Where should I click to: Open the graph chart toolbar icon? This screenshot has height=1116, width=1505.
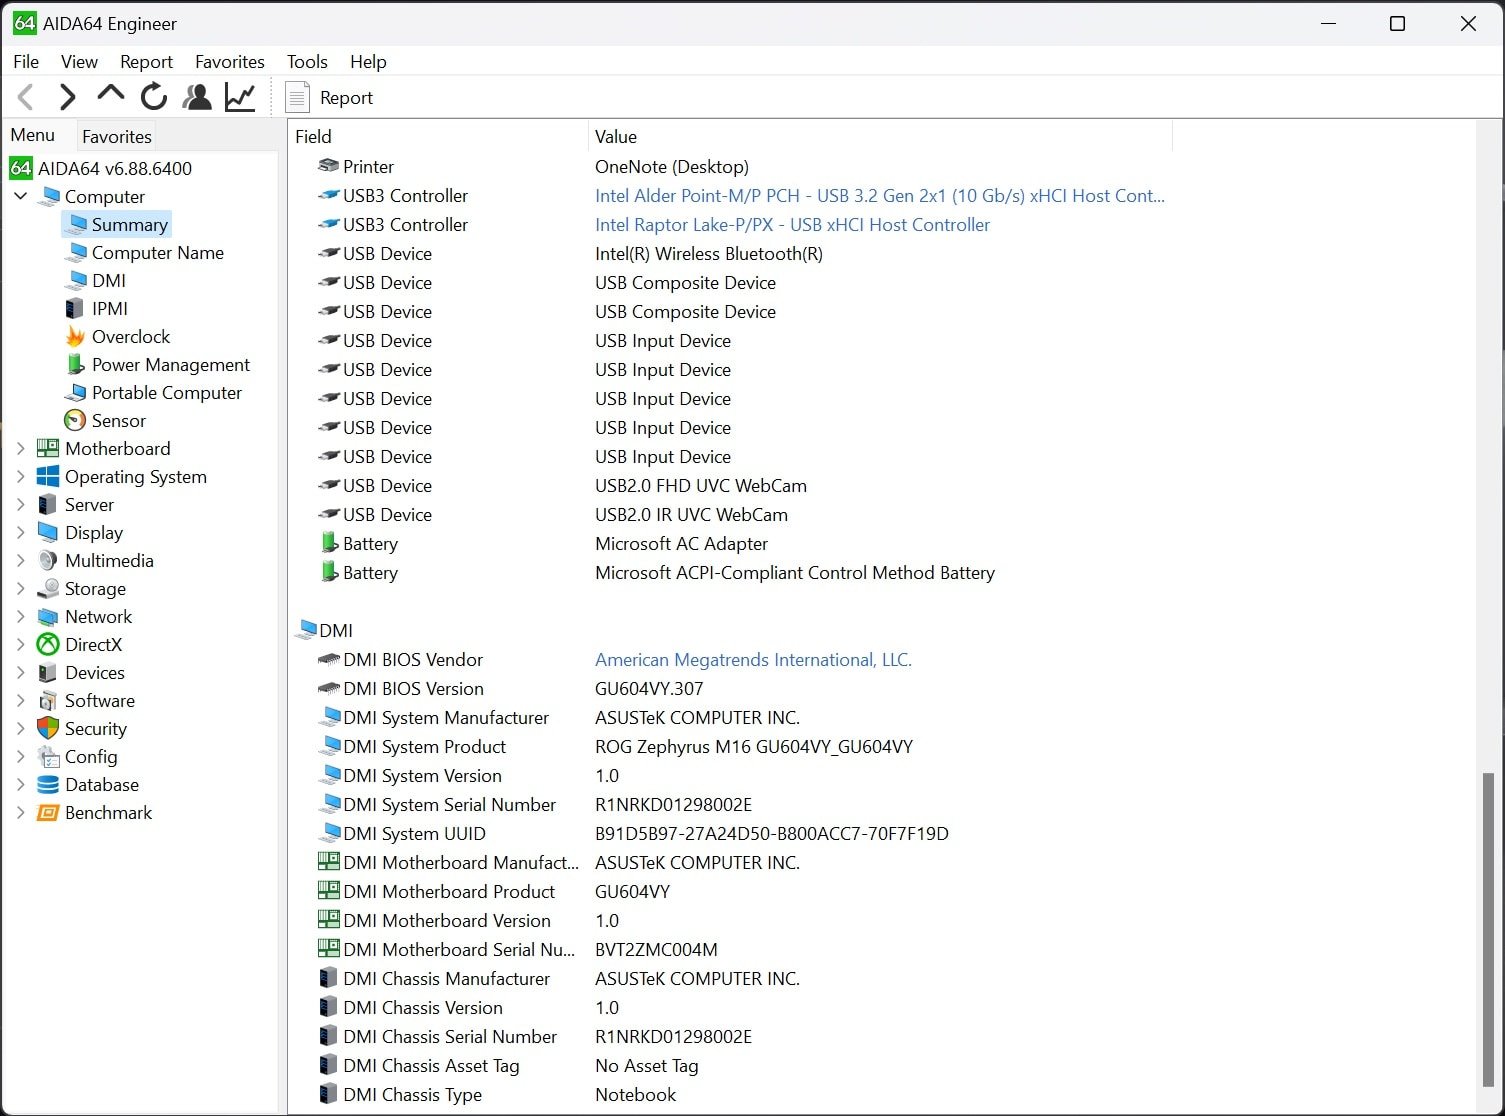pyautogui.click(x=240, y=97)
